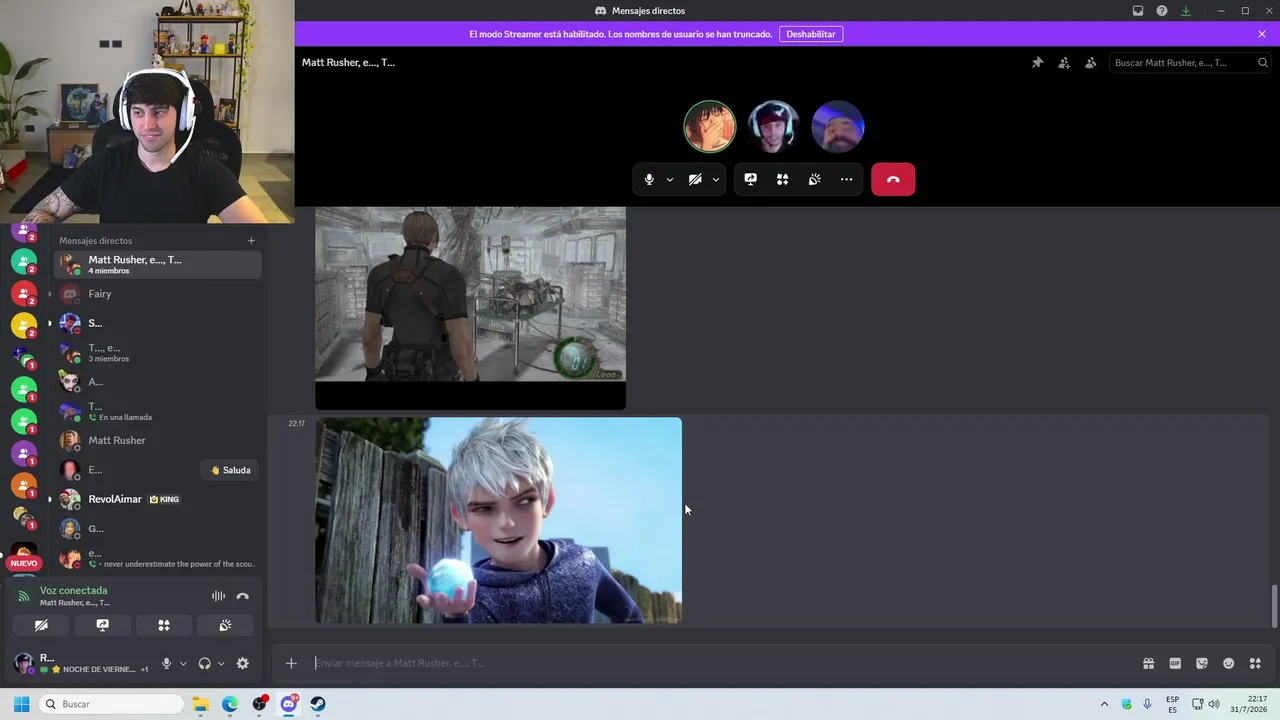Open the Resident Evil game screenshot
The width and height of the screenshot is (1280, 720).
coord(470,308)
